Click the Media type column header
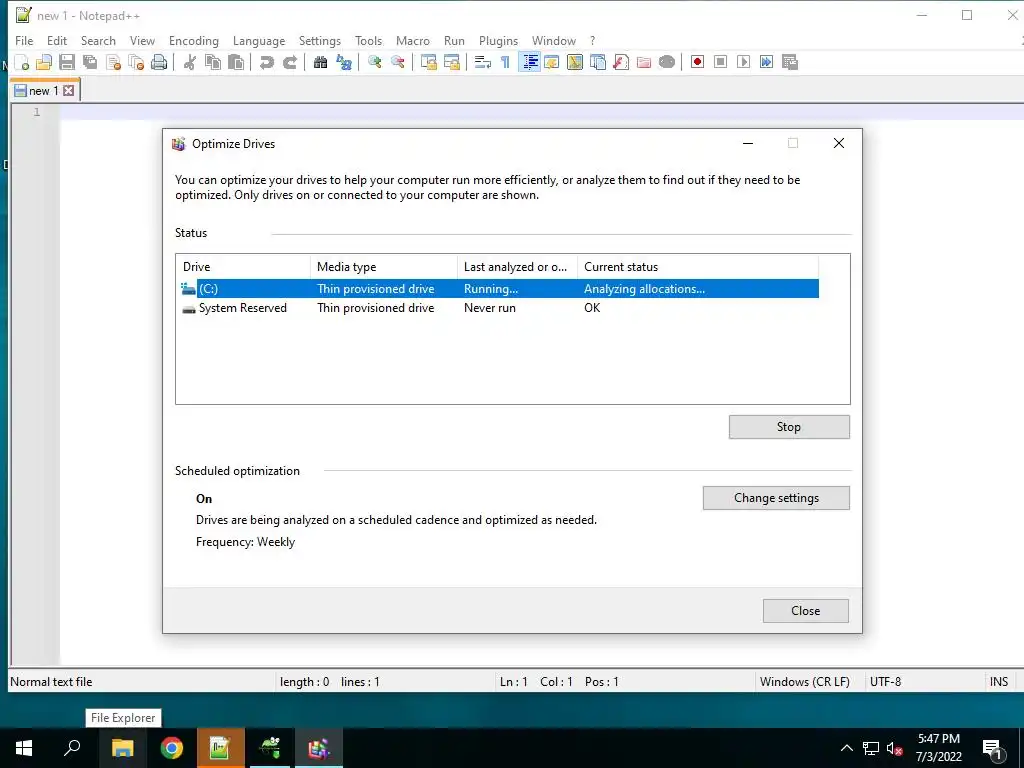 383,266
